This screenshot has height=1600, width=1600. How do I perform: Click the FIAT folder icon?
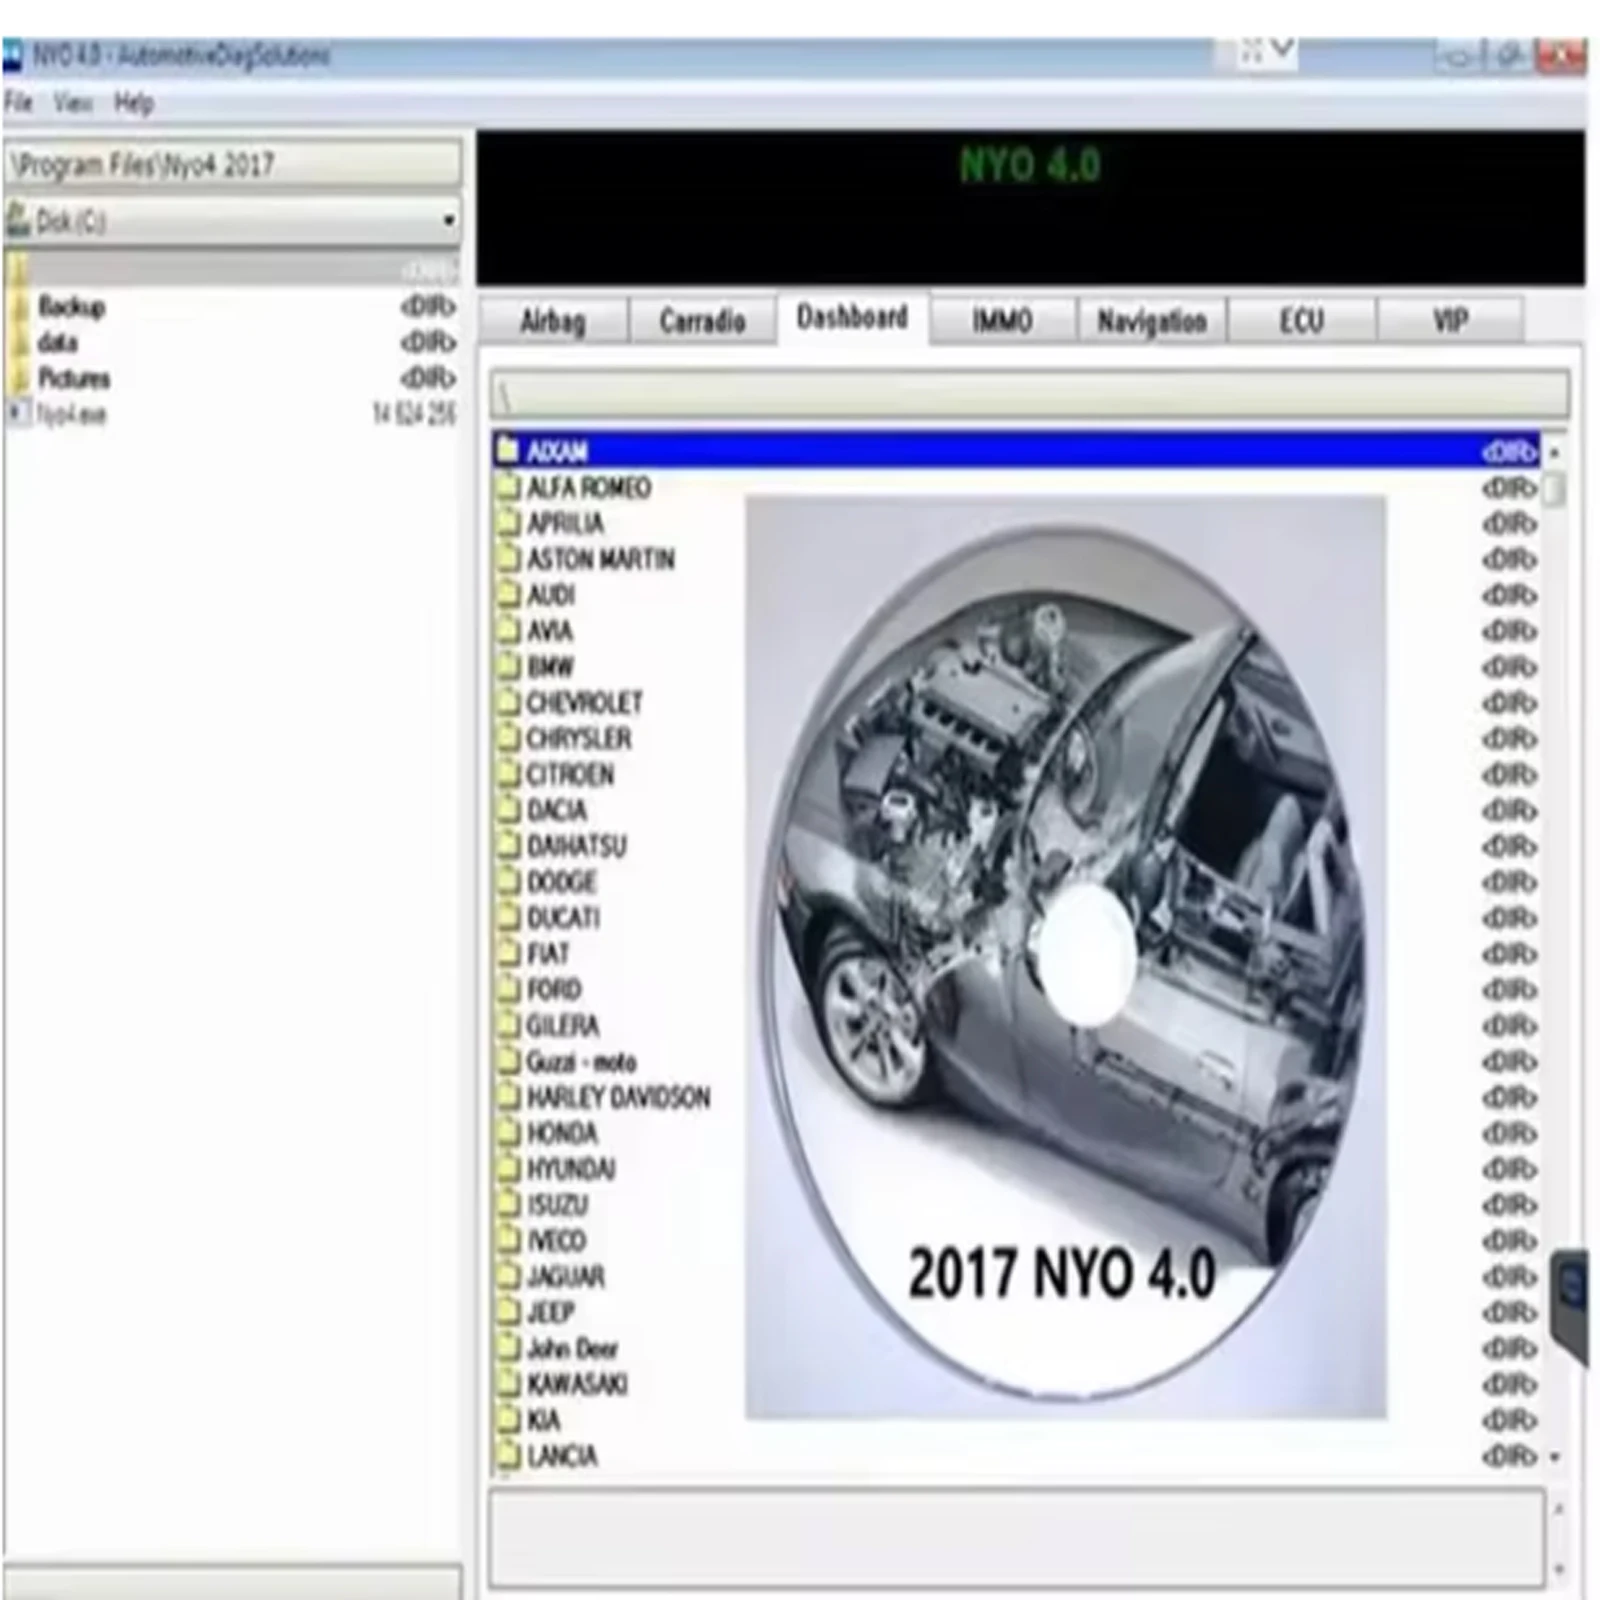tap(509, 954)
